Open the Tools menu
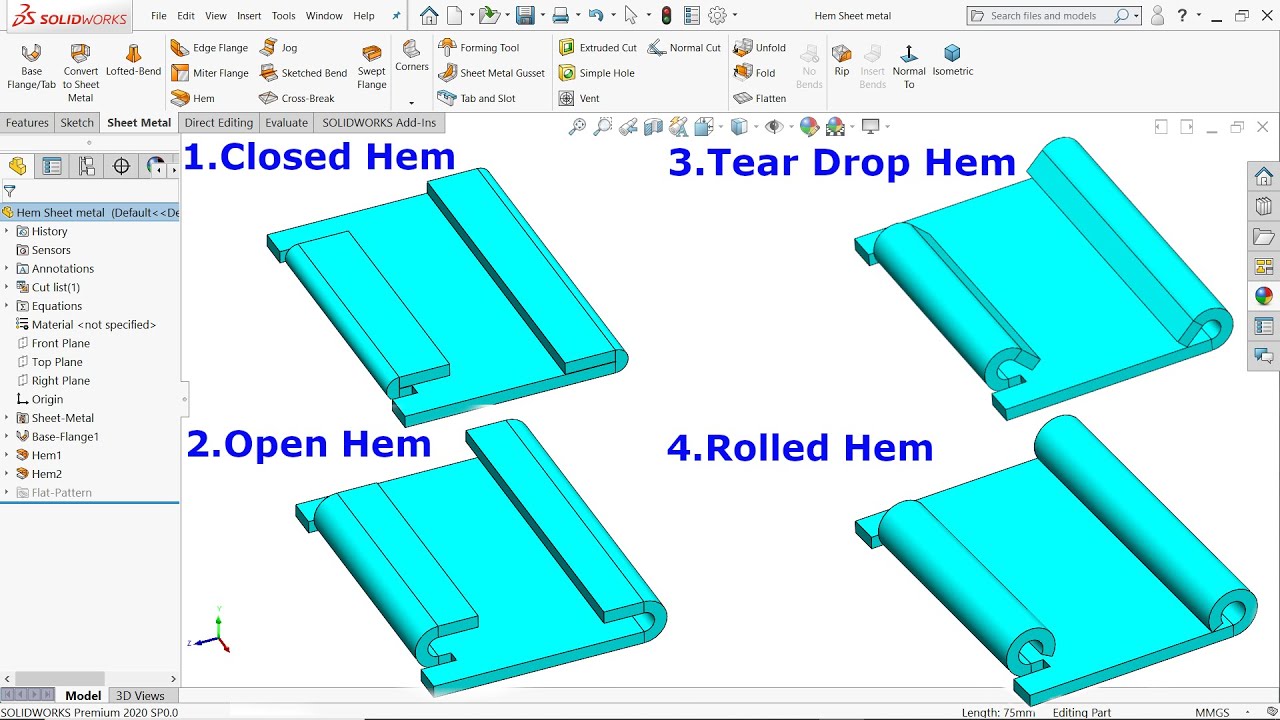 284,16
